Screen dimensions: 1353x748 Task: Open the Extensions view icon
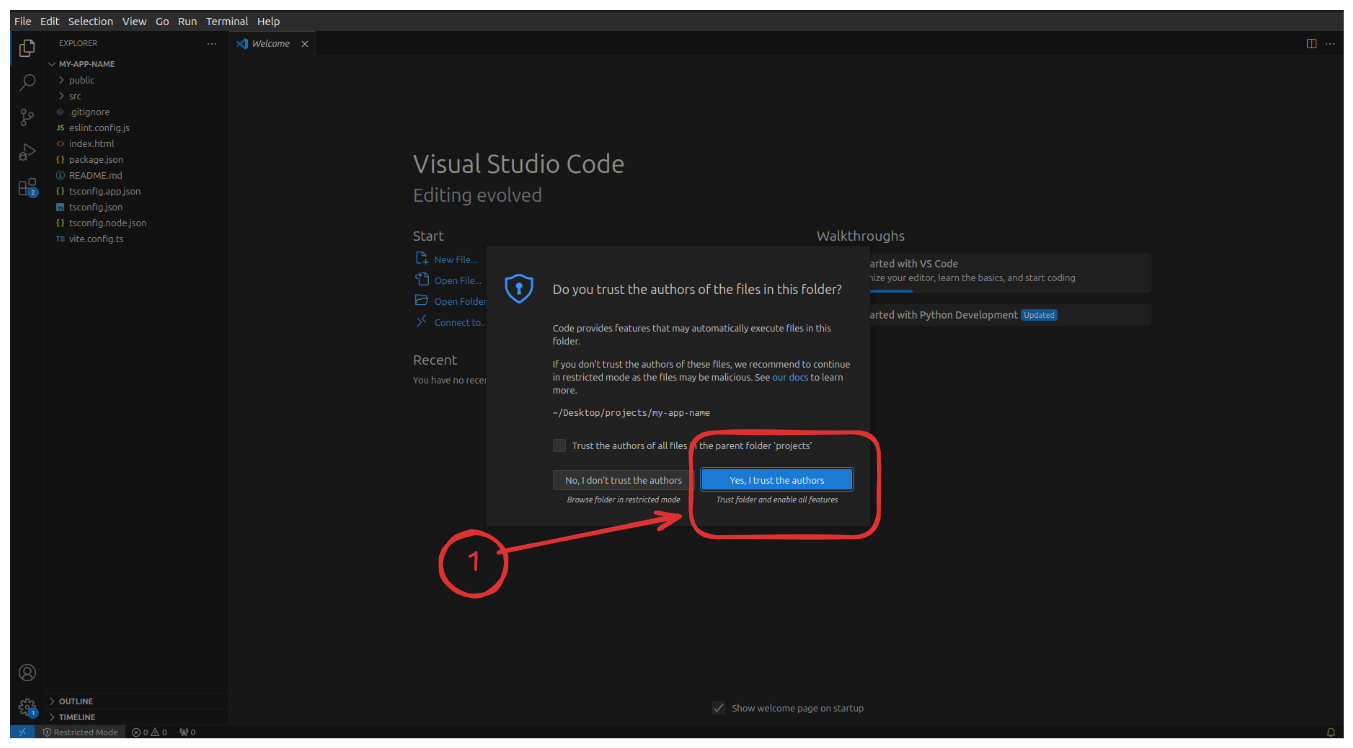coord(26,188)
